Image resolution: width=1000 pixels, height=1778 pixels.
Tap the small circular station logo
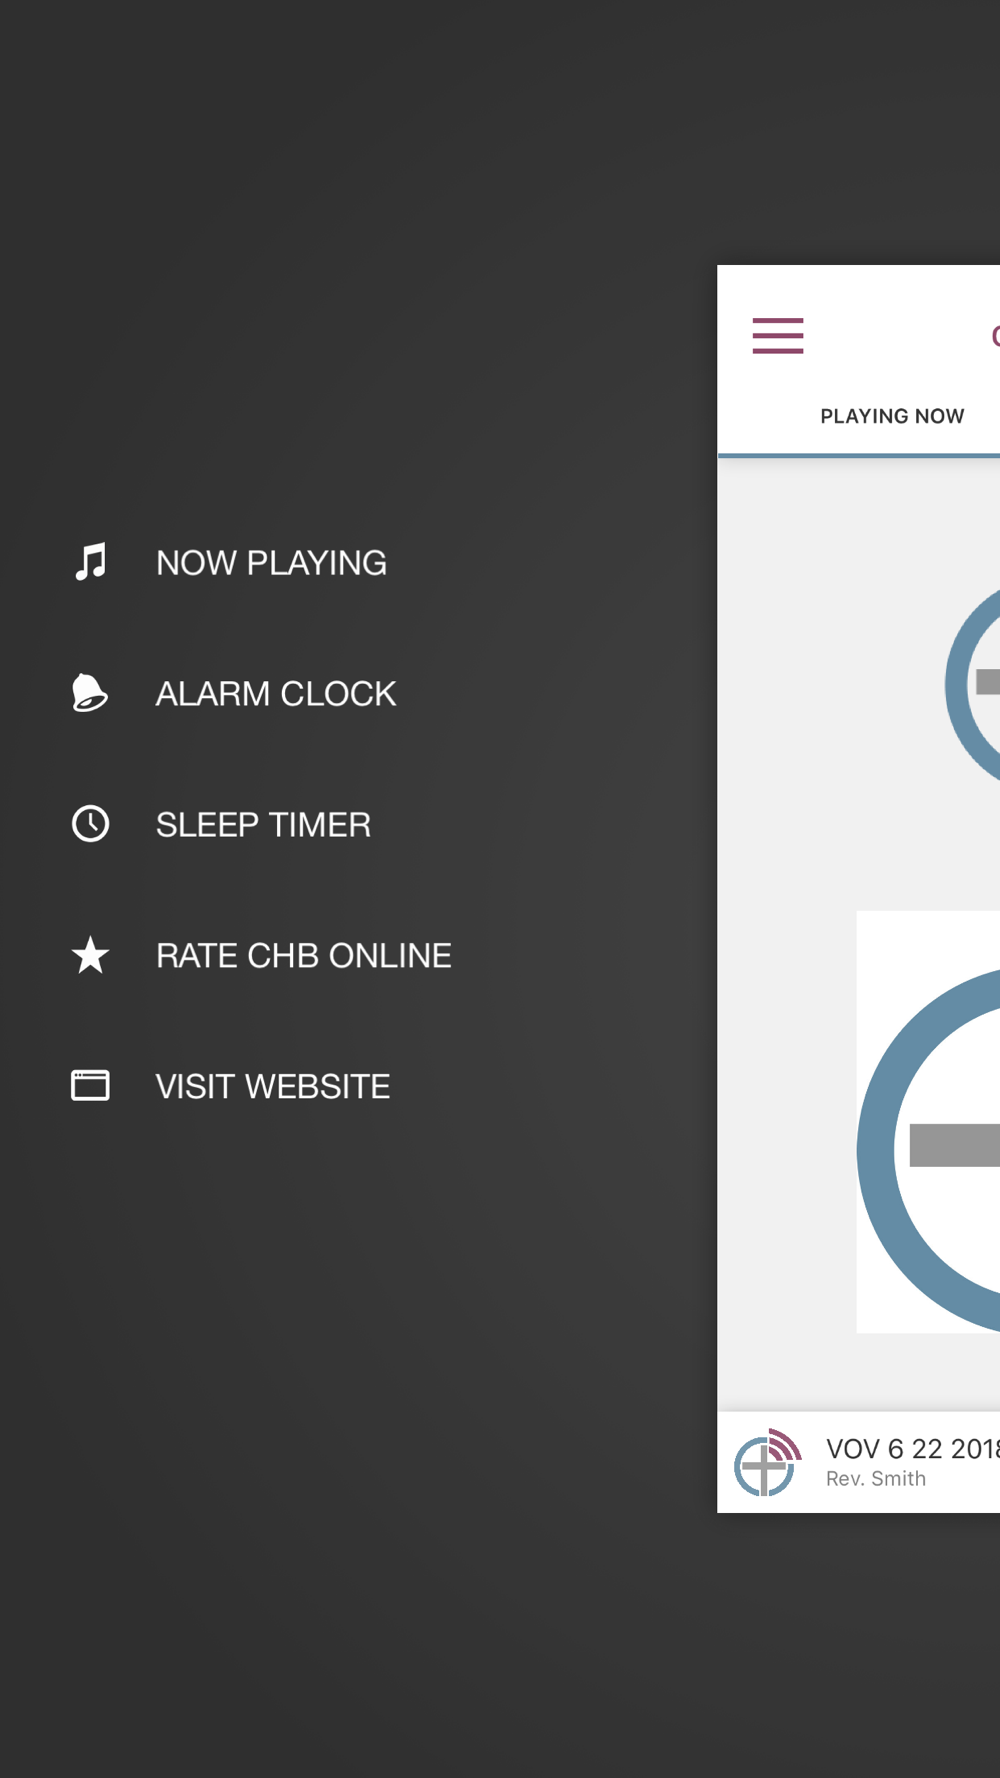pos(973,684)
